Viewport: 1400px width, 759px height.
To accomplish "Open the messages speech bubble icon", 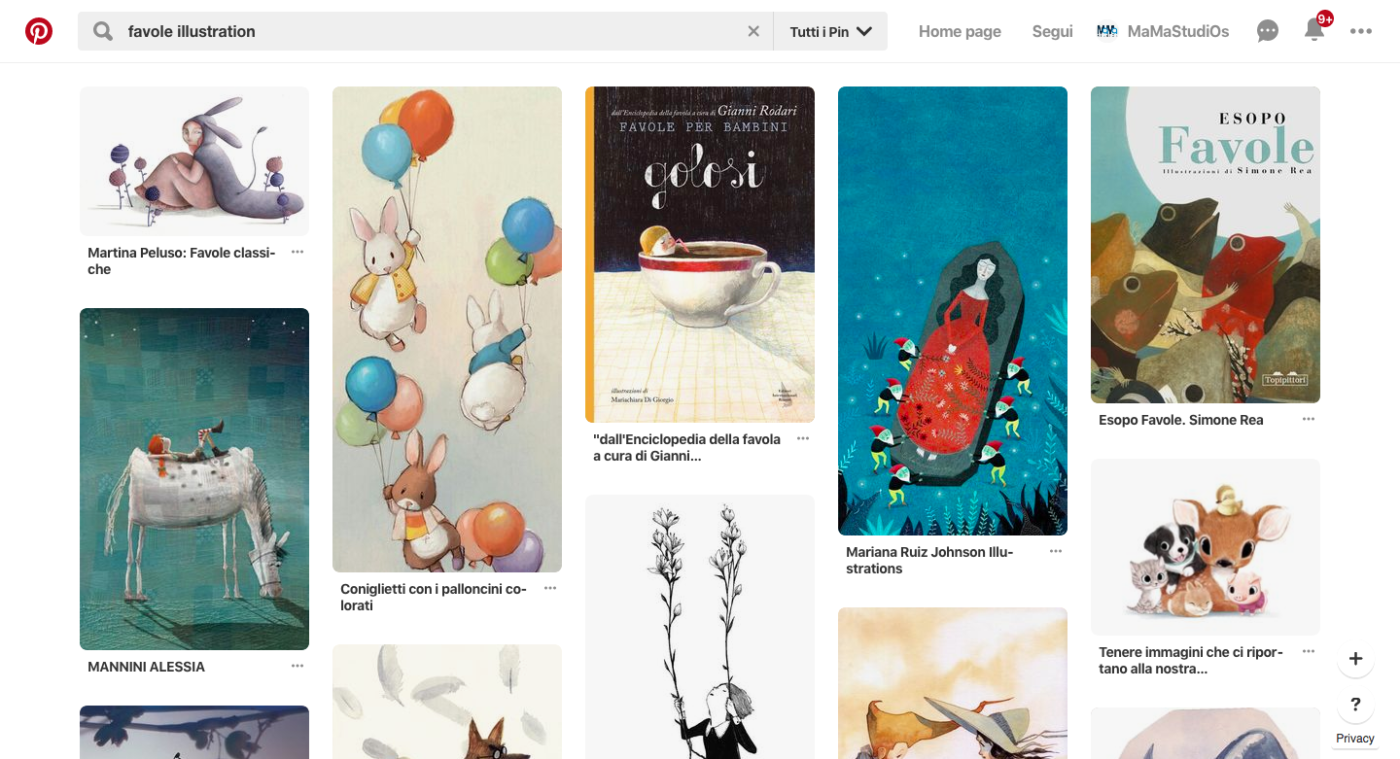I will pyautogui.click(x=1267, y=31).
